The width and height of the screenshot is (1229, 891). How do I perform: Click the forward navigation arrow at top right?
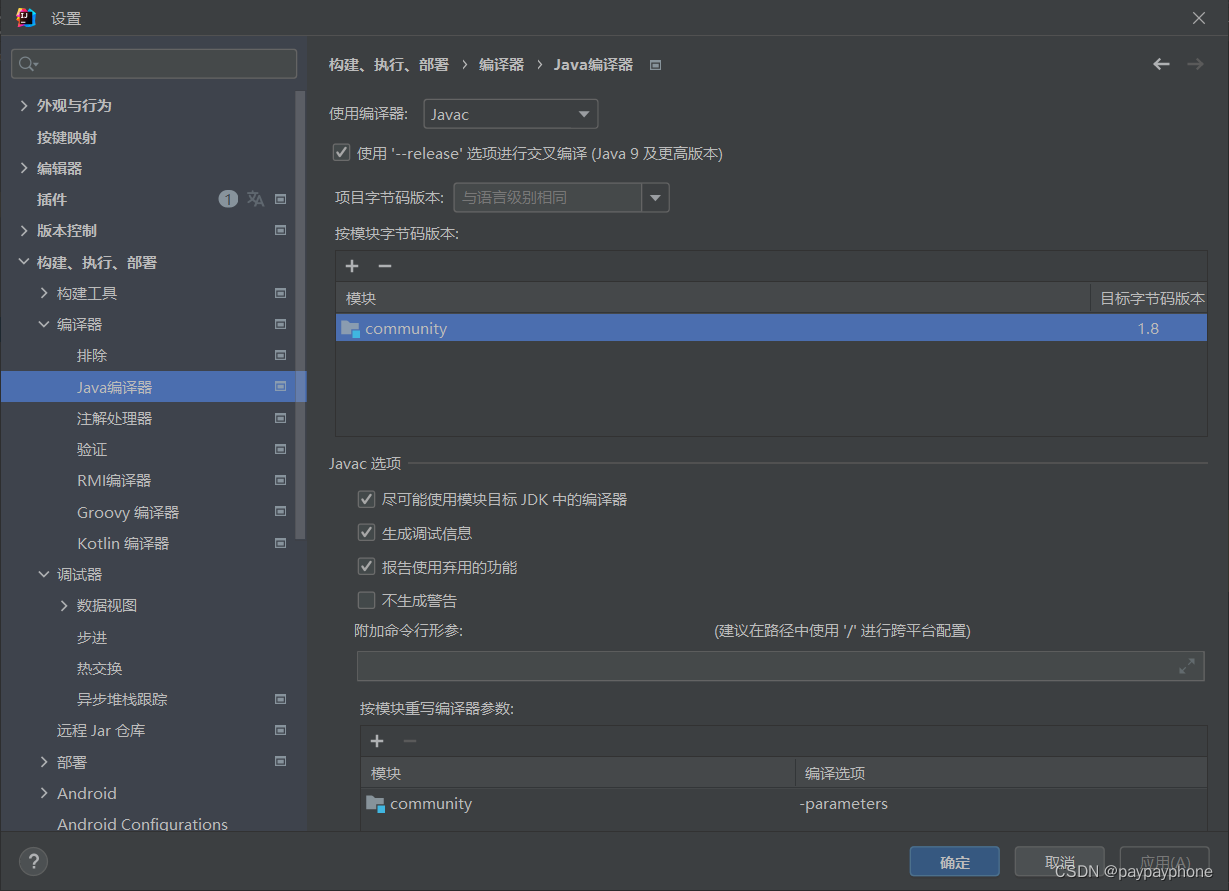click(1195, 63)
